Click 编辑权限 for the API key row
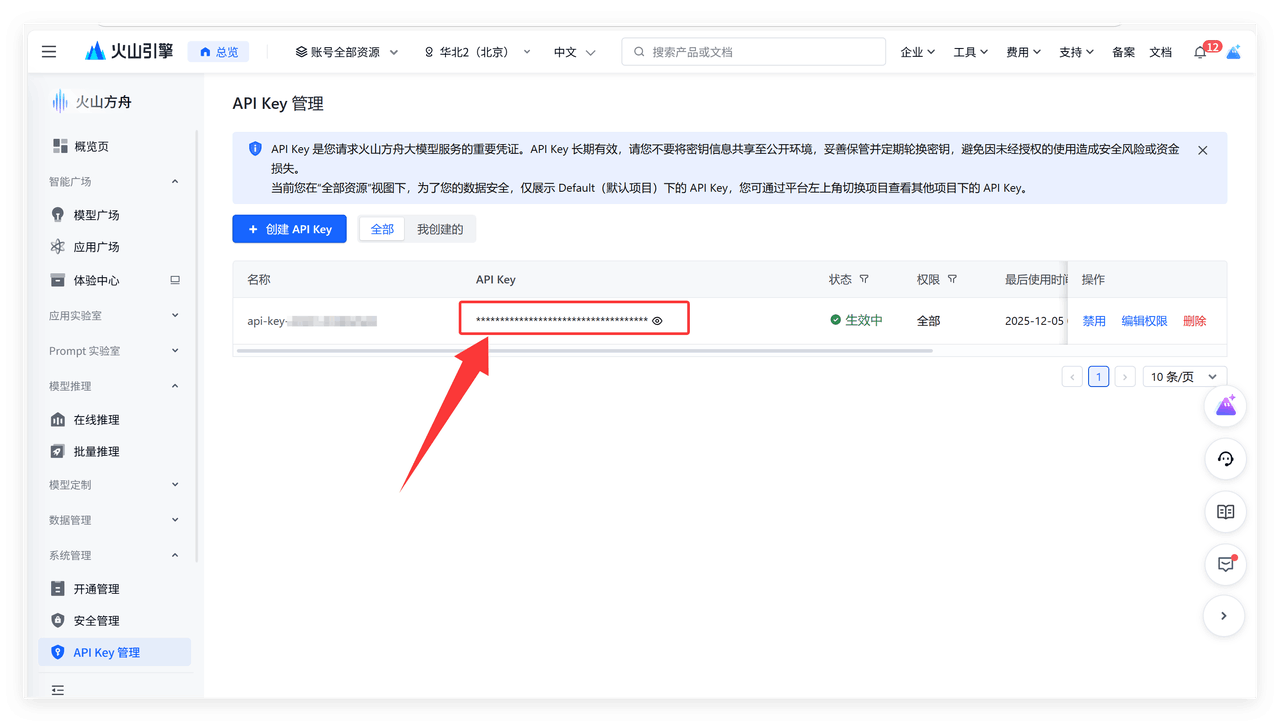The image size is (1280, 722). pos(1145,321)
